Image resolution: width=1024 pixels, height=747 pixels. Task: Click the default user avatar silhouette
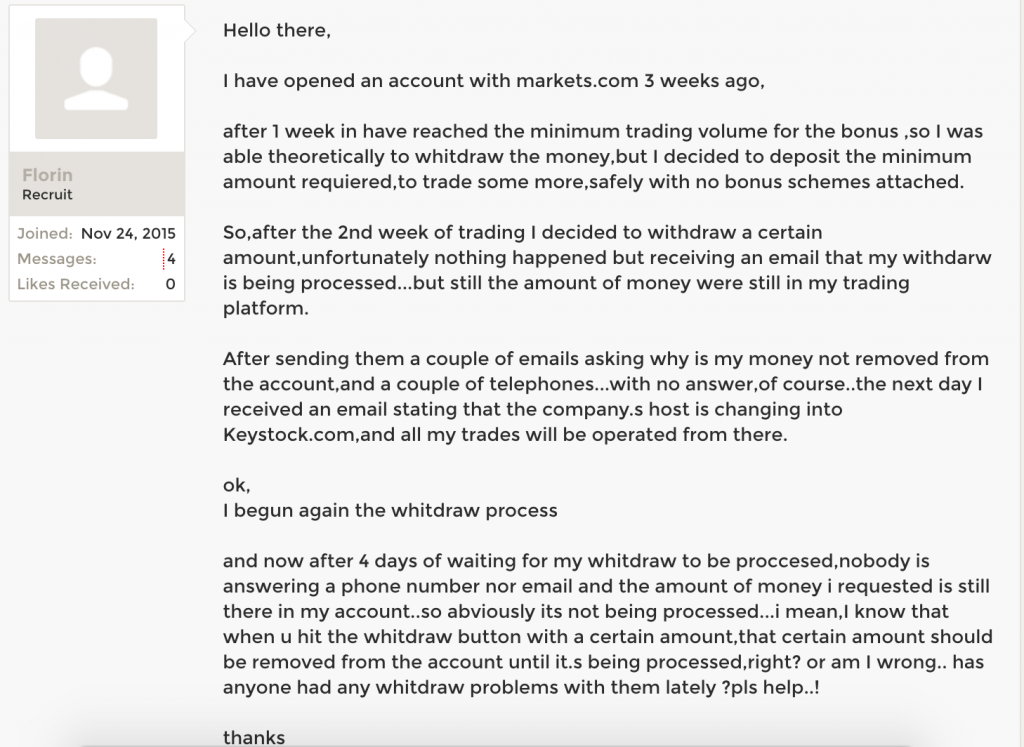(x=96, y=78)
